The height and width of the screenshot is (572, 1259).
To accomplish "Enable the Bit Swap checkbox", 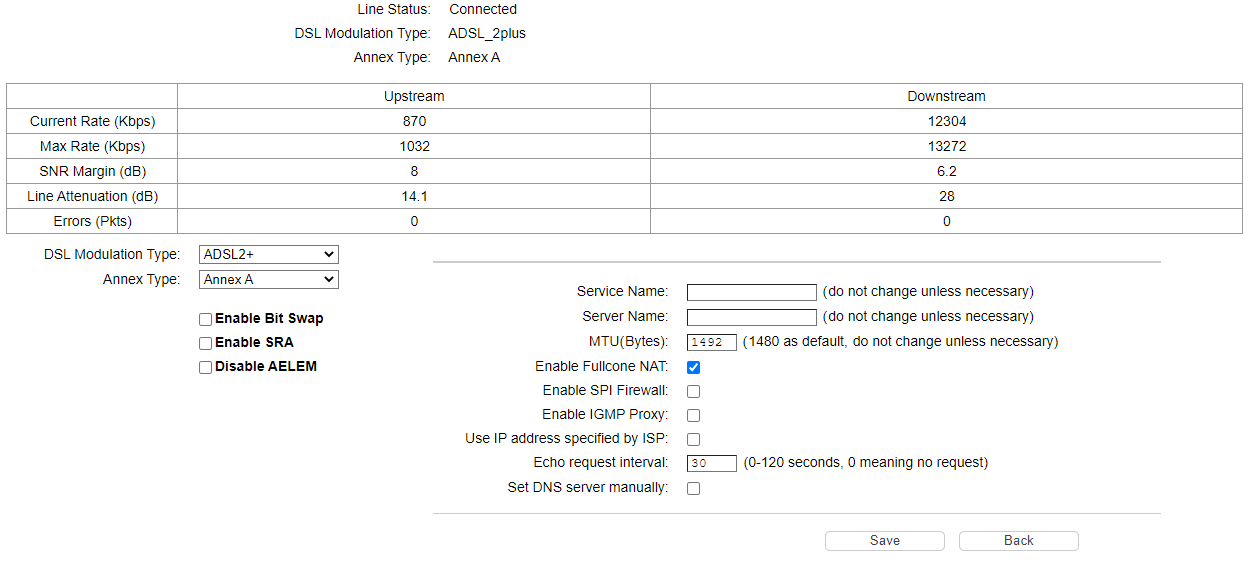I will click(205, 319).
